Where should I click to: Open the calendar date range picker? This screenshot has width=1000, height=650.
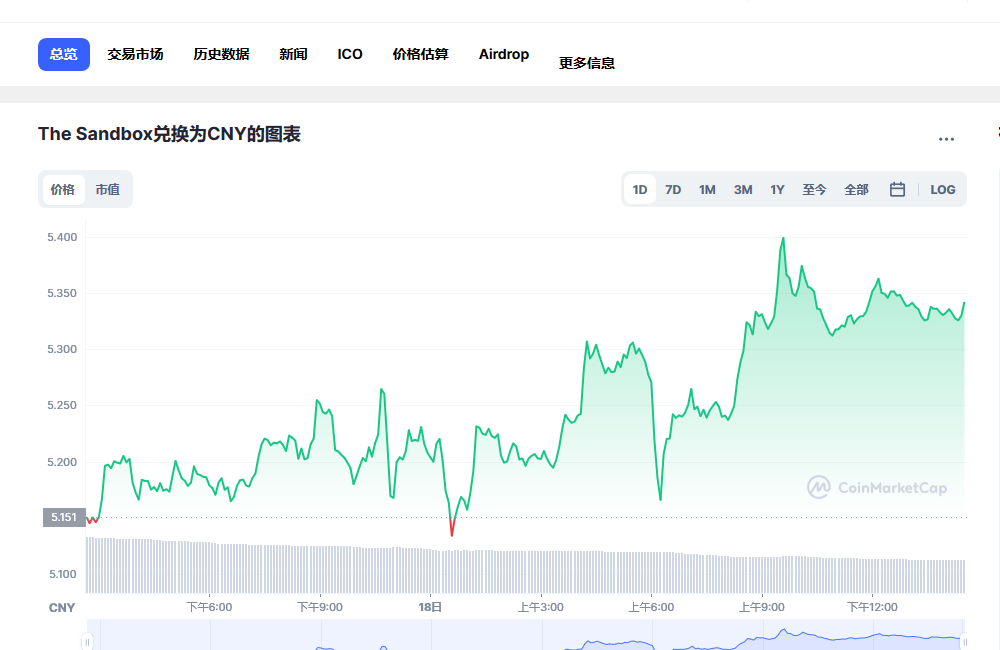(897, 189)
